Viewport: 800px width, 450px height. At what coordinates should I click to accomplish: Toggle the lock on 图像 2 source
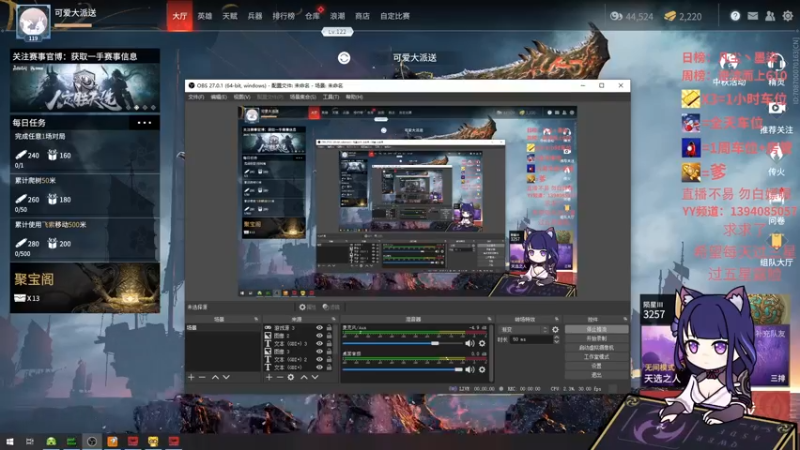click(329, 336)
